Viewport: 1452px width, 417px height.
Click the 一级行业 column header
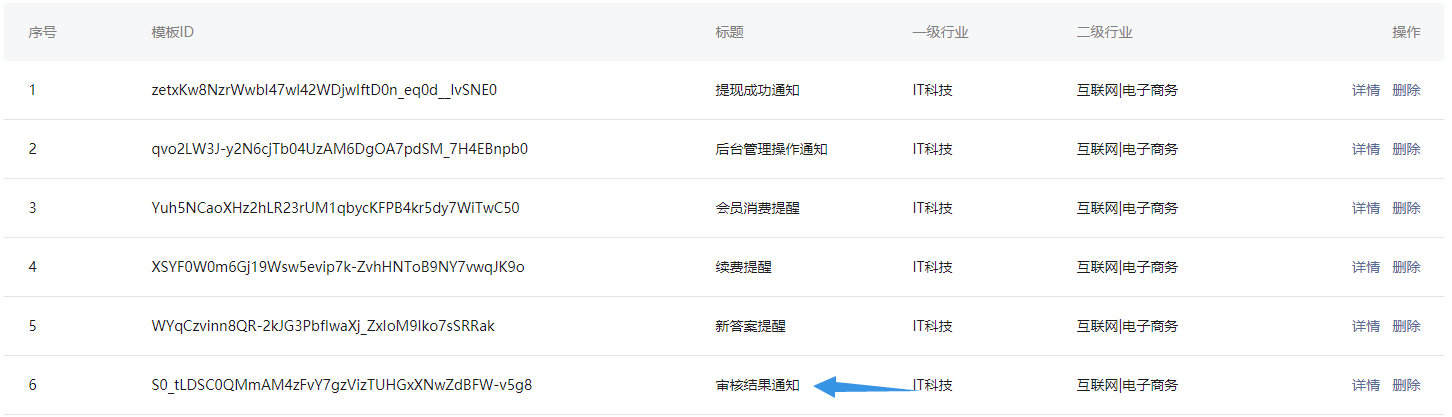pyautogui.click(x=939, y=32)
